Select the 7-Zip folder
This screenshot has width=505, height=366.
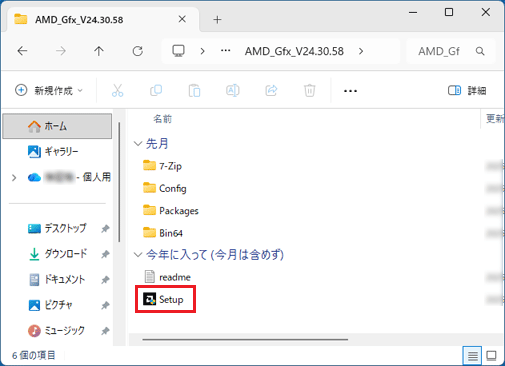tap(162, 166)
